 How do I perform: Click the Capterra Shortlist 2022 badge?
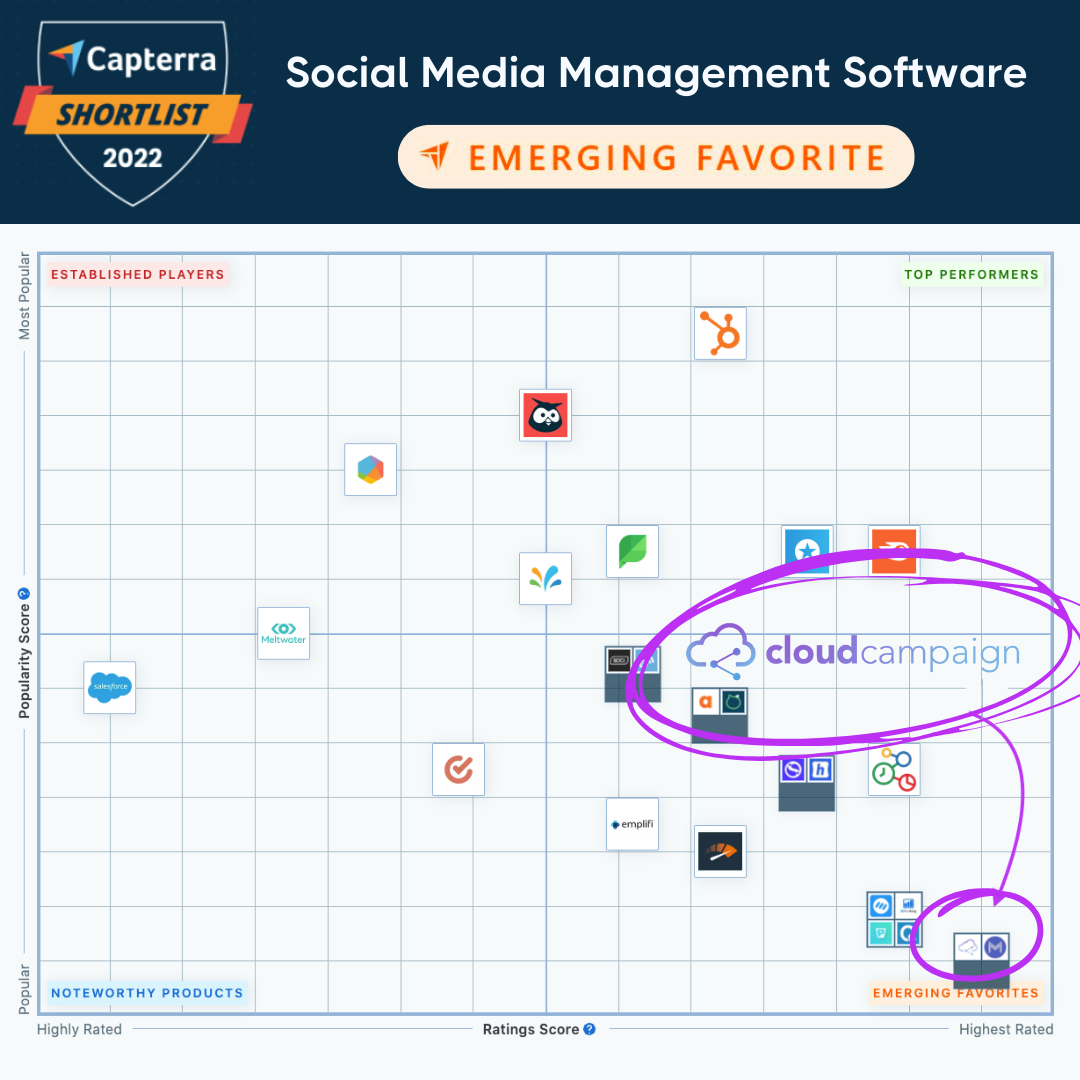pos(133,113)
